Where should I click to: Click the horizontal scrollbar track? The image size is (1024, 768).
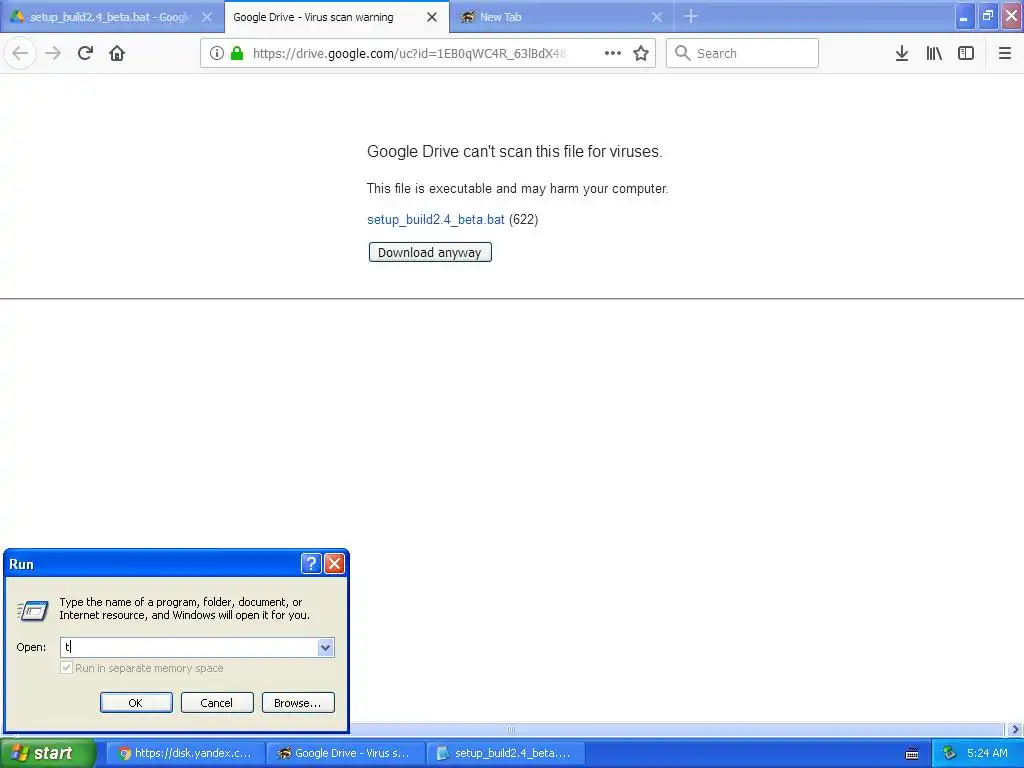click(x=677, y=729)
